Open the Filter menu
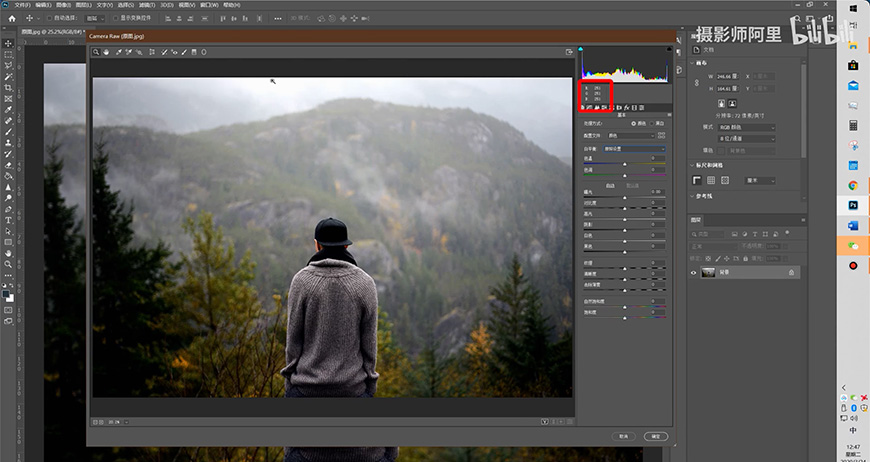870x462 pixels. point(147,5)
